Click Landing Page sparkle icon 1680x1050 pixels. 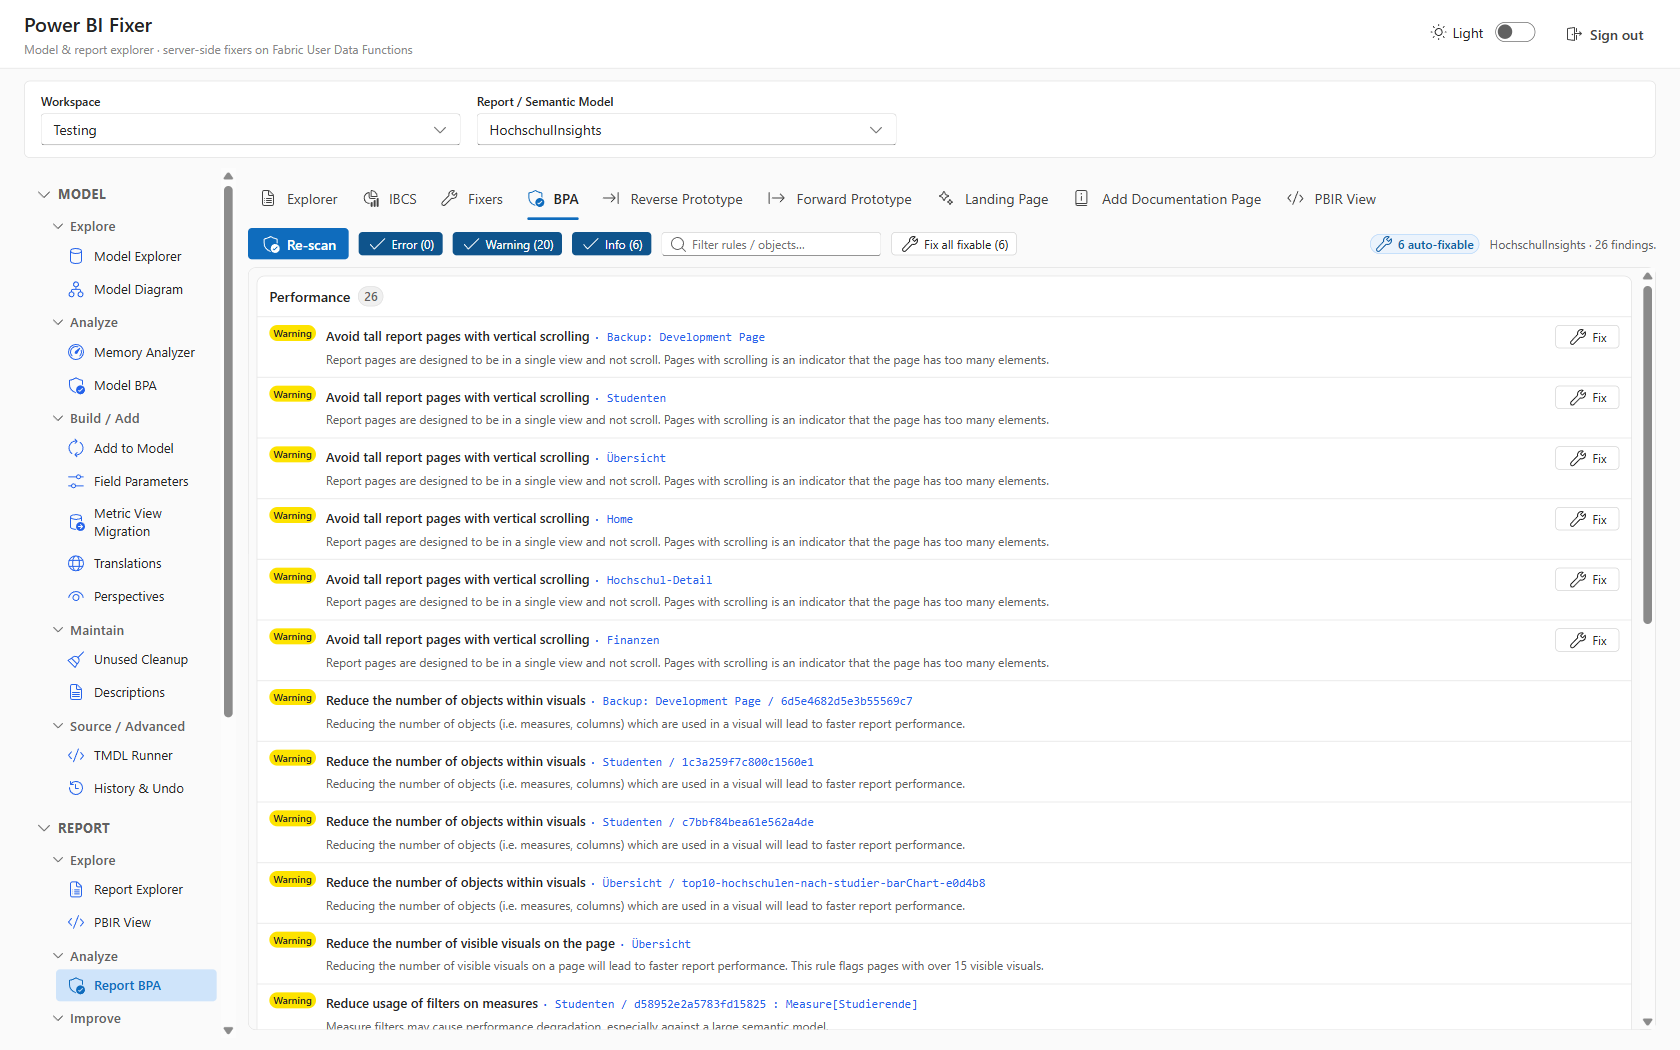point(946,198)
